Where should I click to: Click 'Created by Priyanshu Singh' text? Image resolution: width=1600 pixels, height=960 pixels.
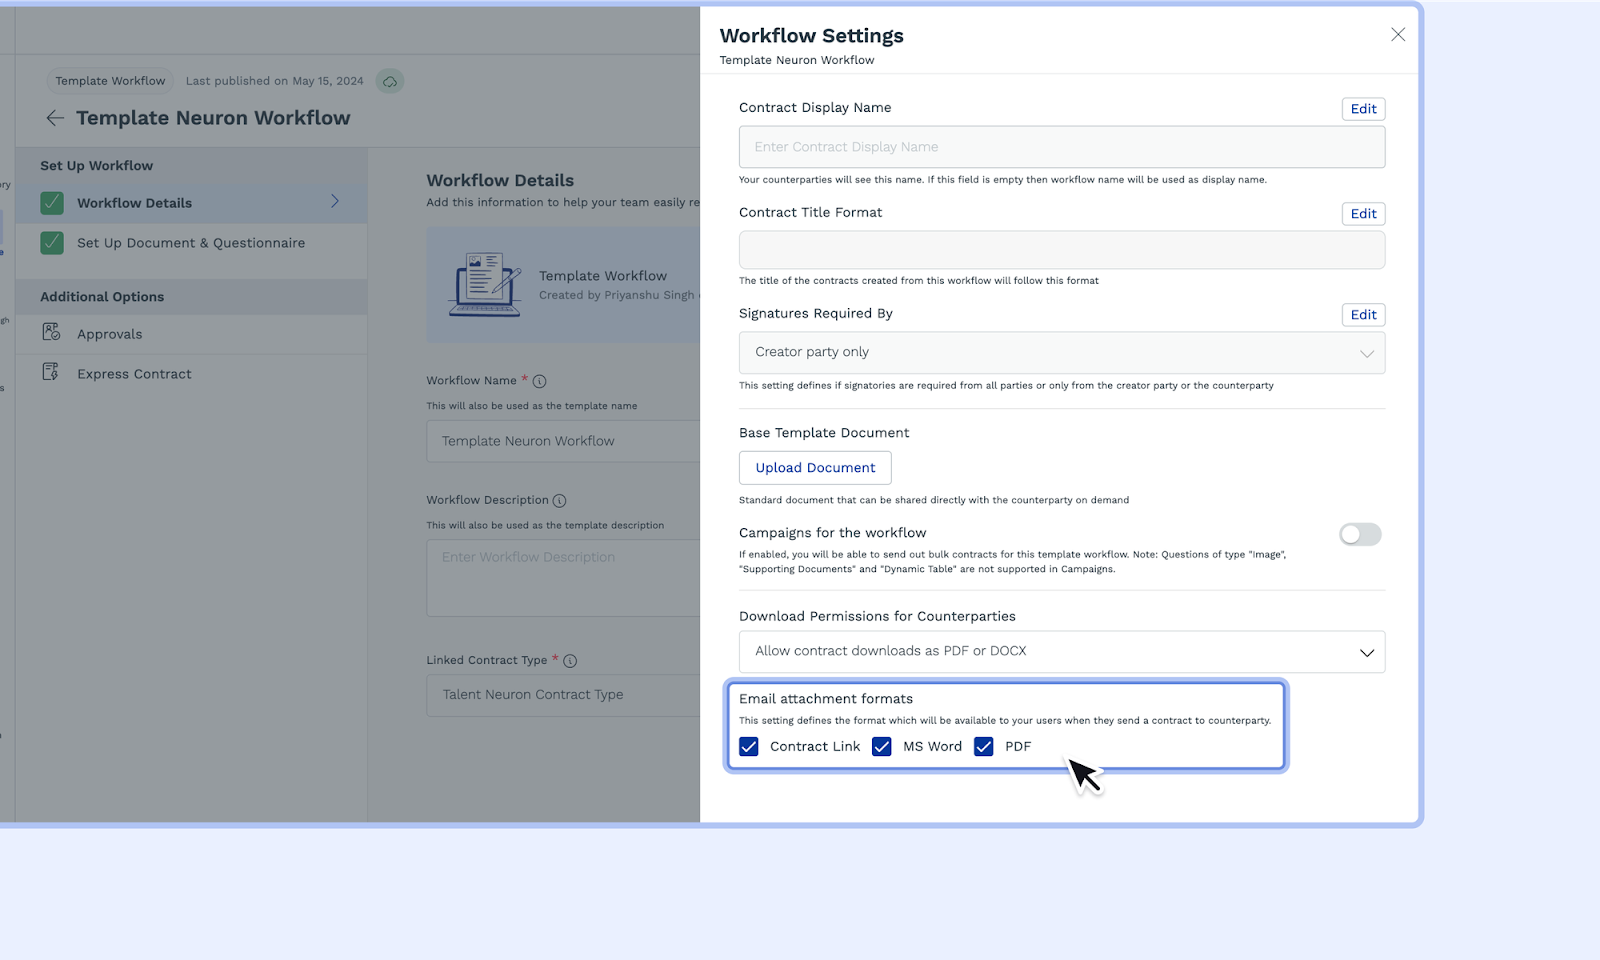617,295
